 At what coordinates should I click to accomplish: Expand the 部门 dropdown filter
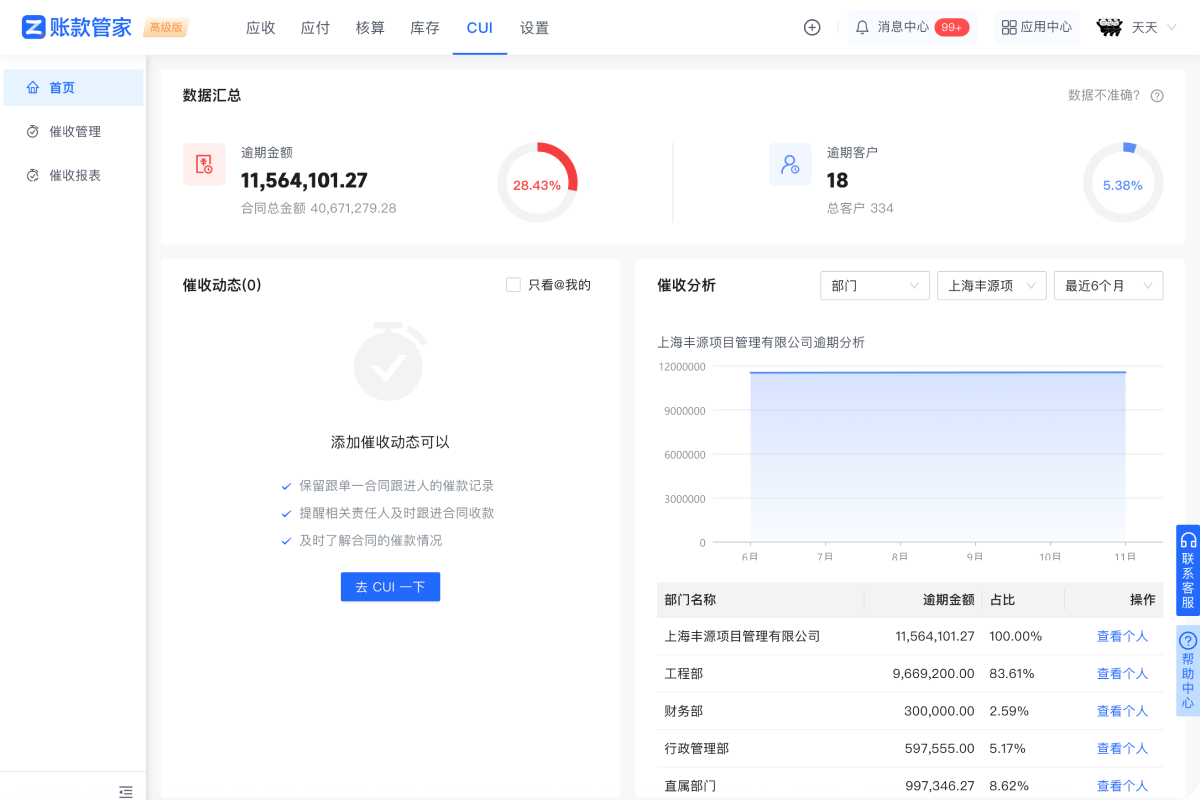(874, 286)
